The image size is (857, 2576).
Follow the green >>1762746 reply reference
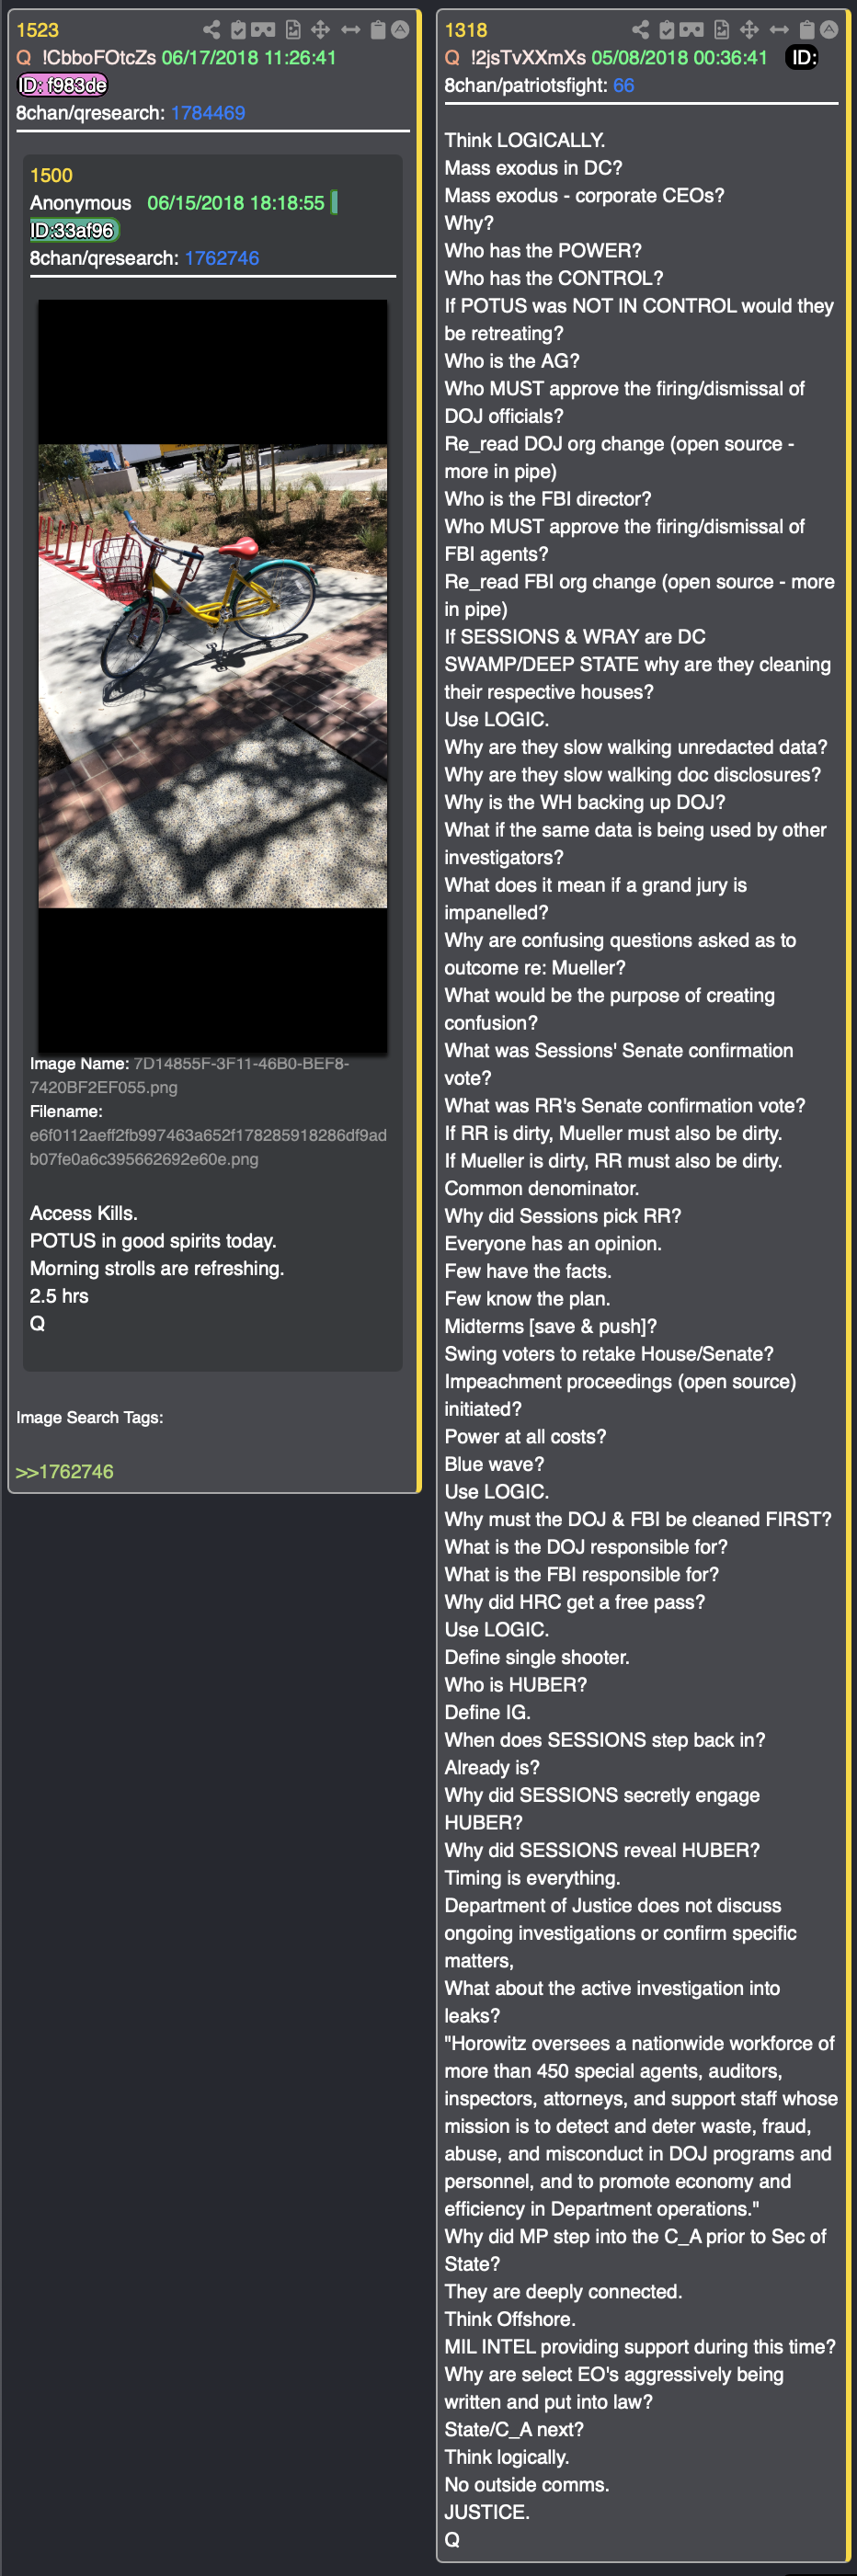[x=65, y=1472]
